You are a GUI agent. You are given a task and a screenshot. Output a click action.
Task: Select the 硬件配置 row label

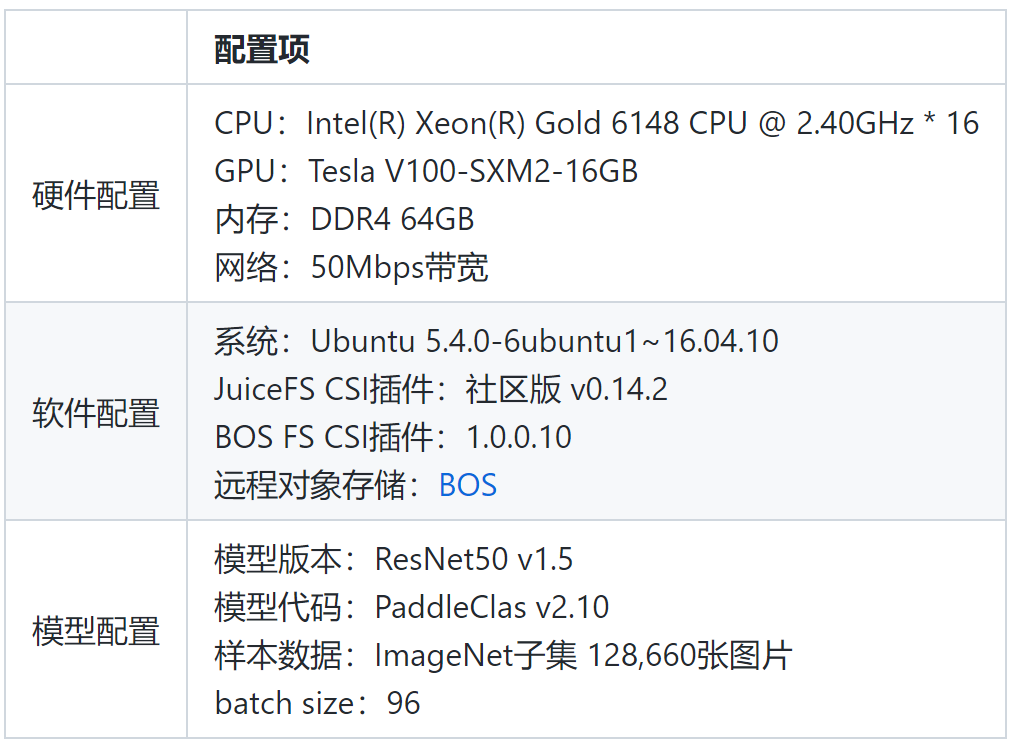(96, 195)
